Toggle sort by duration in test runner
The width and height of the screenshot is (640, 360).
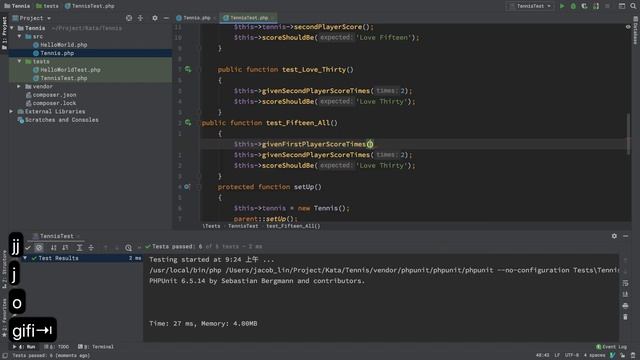click(65, 247)
